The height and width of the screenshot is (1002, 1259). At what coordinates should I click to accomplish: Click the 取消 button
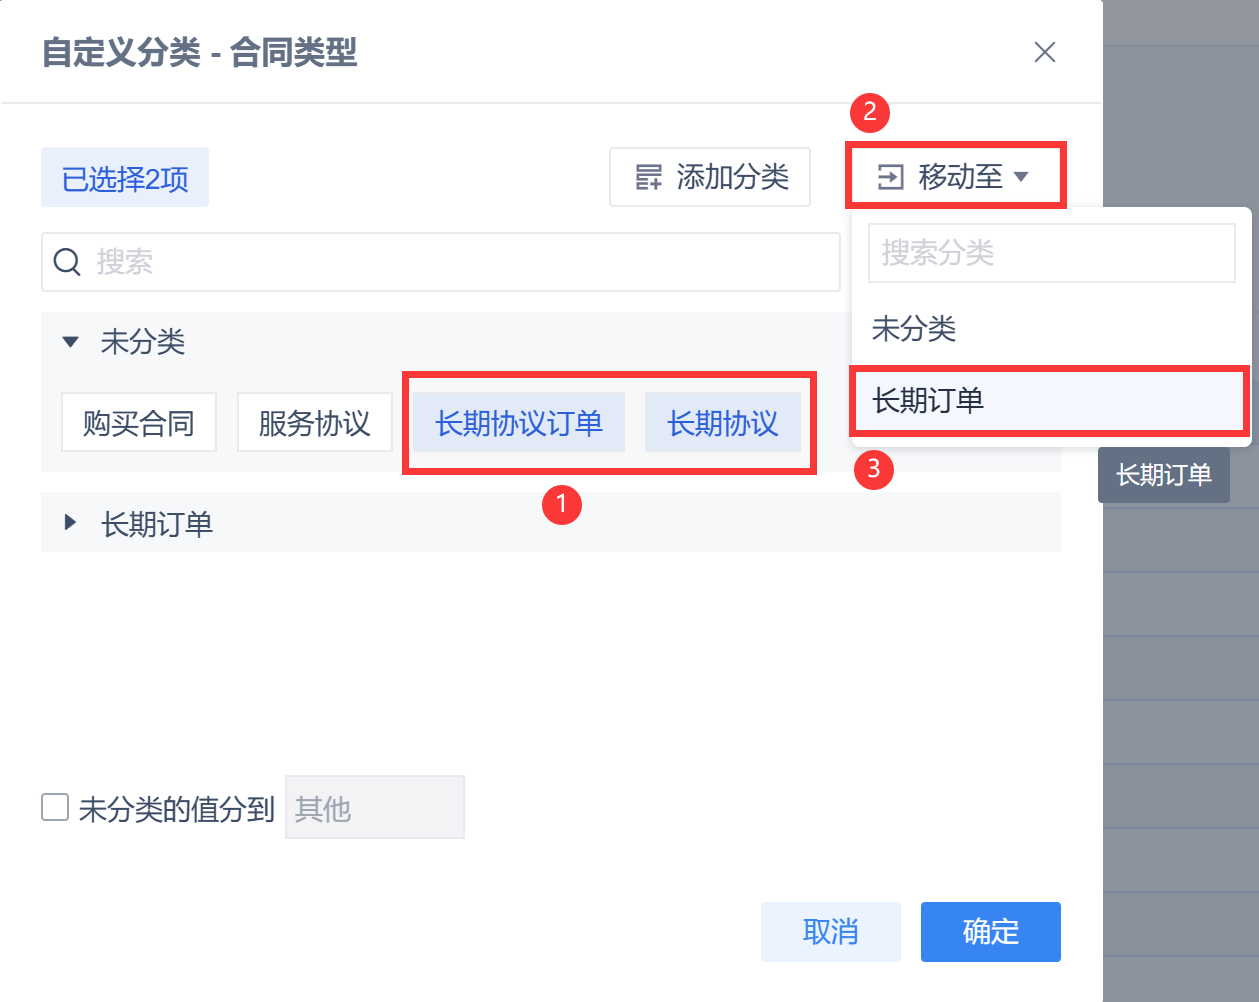click(x=830, y=931)
